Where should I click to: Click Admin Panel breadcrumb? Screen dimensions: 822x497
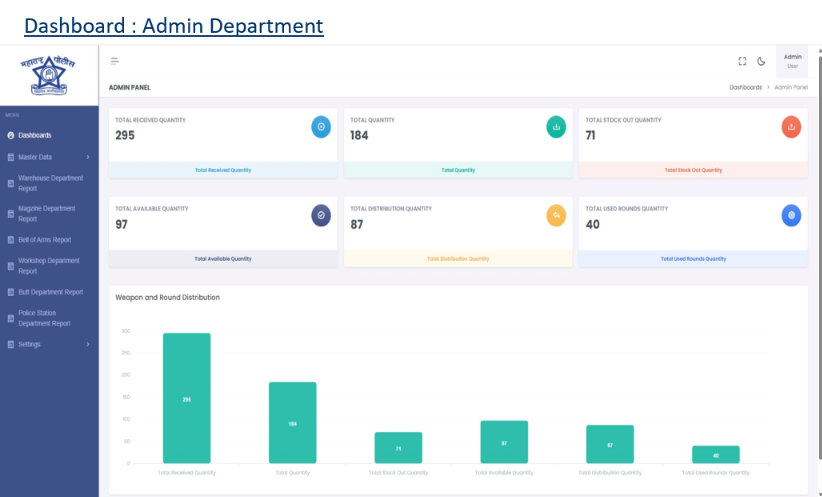coord(791,88)
